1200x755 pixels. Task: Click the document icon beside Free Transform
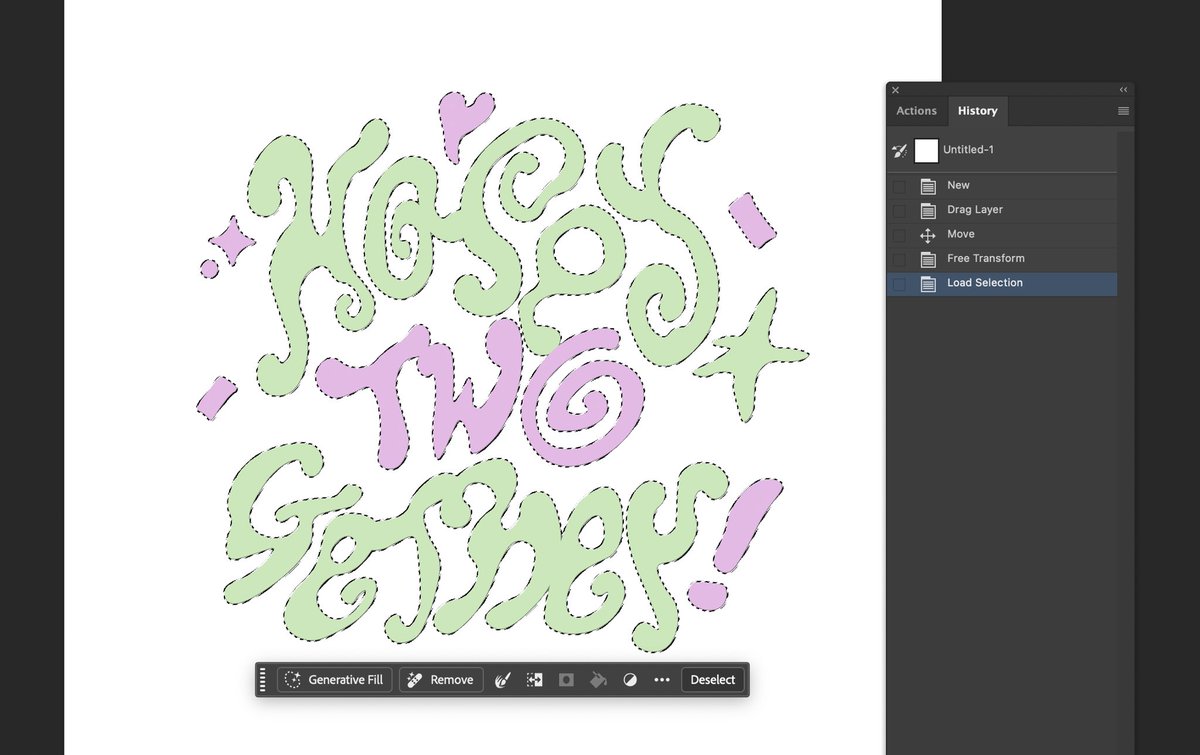pyautogui.click(x=927, y=259)
